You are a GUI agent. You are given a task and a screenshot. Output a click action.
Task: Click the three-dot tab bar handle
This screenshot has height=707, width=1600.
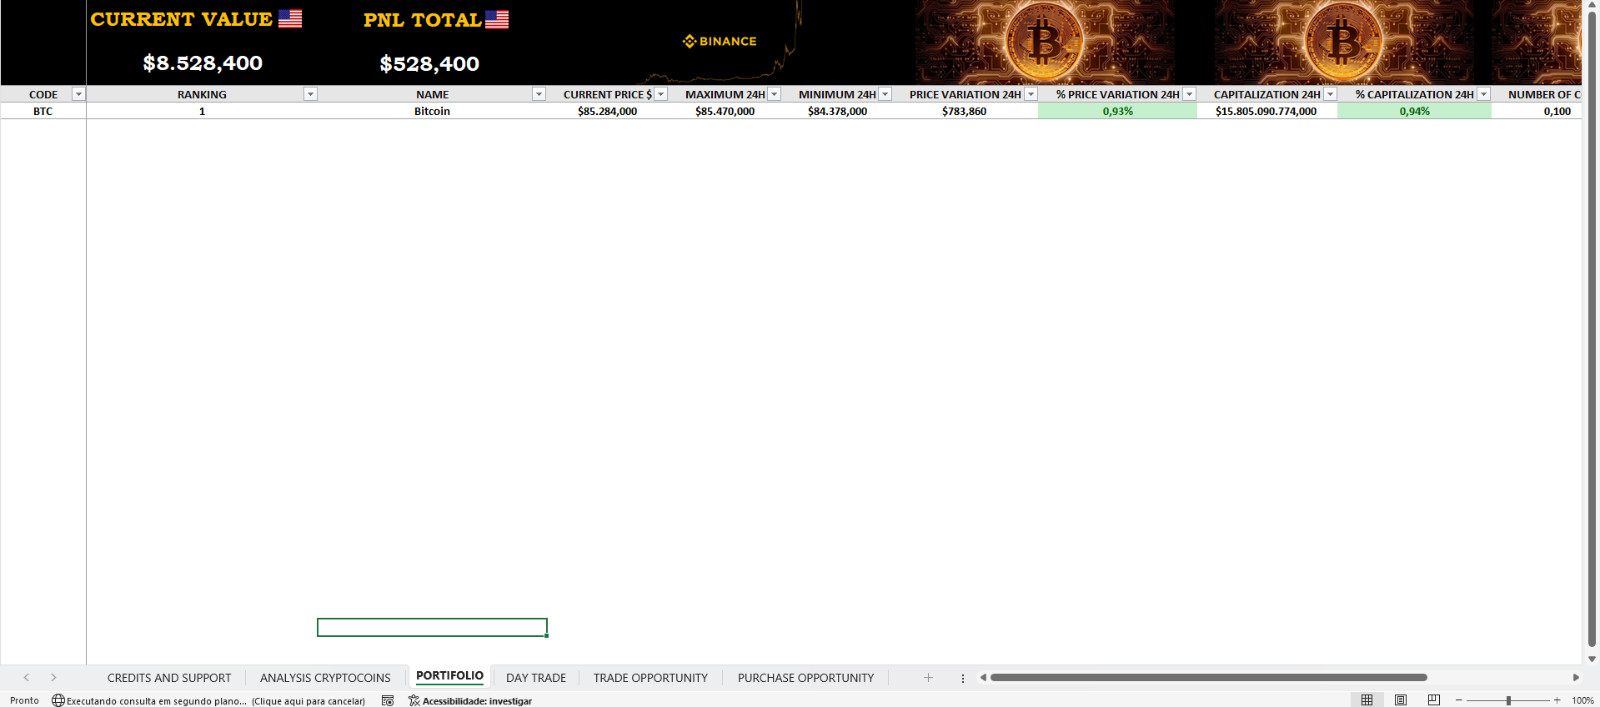pyautogui.click(x=963, y=678)
